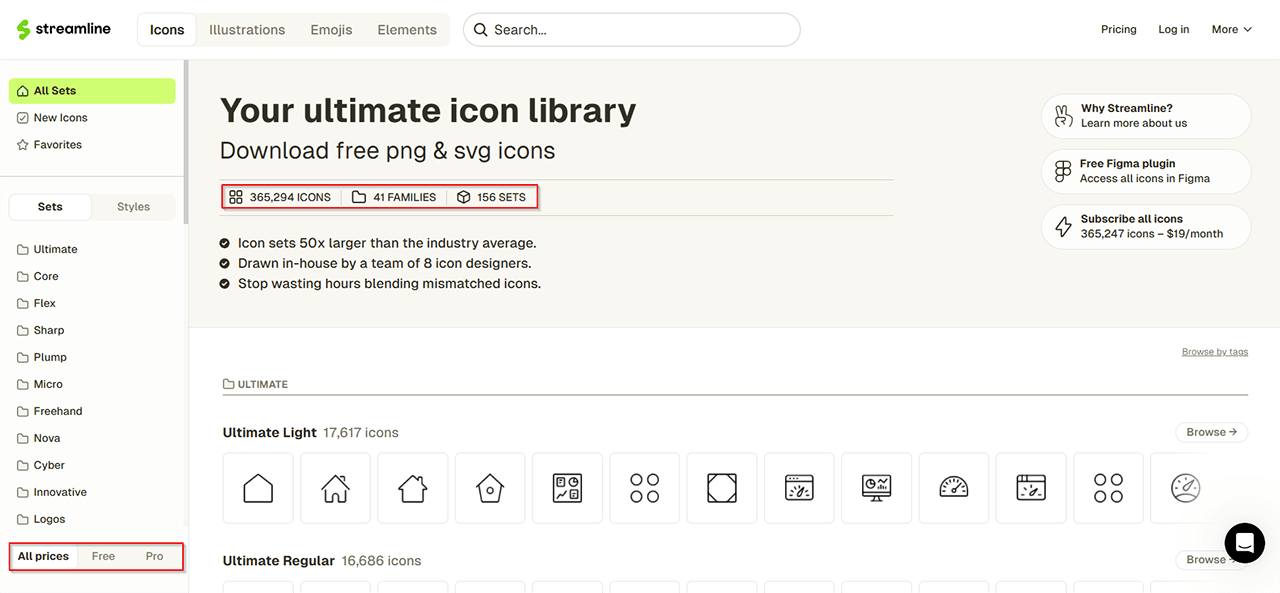Select the Pro price filter
Screen dimensions: 1280x593
click(x=154, y=556)
